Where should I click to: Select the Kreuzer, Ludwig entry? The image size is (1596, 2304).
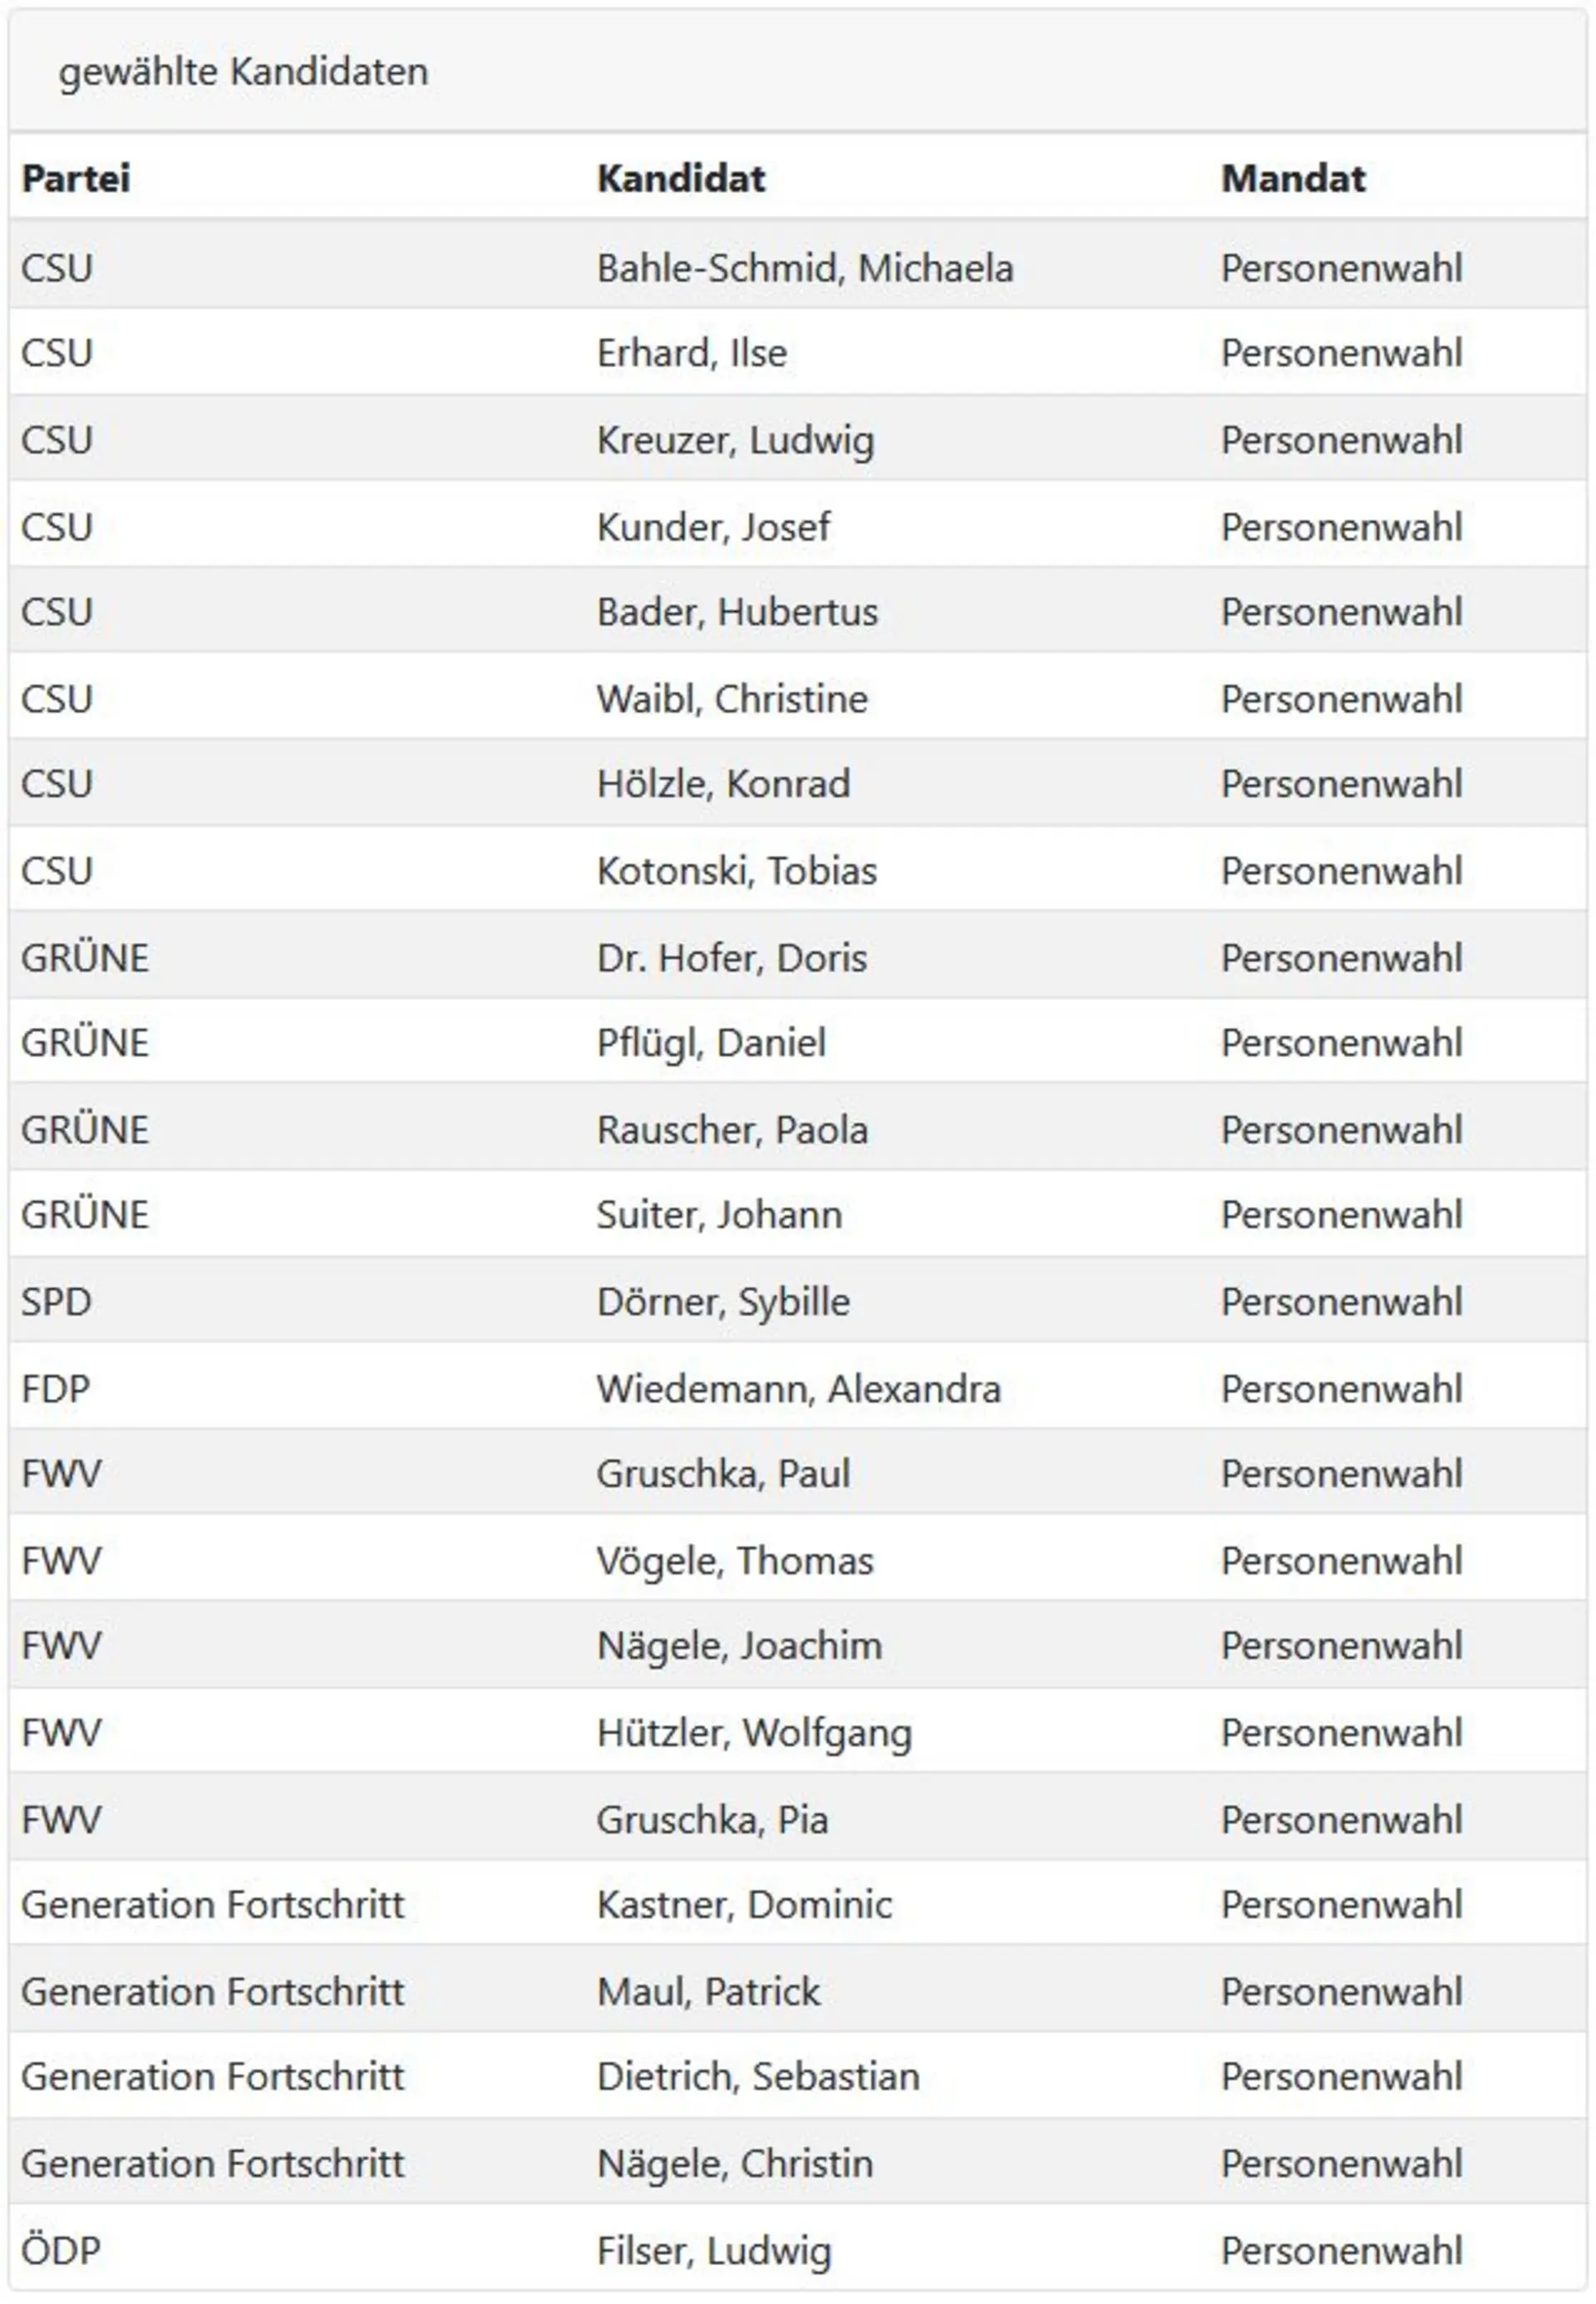tap(736, 440)
